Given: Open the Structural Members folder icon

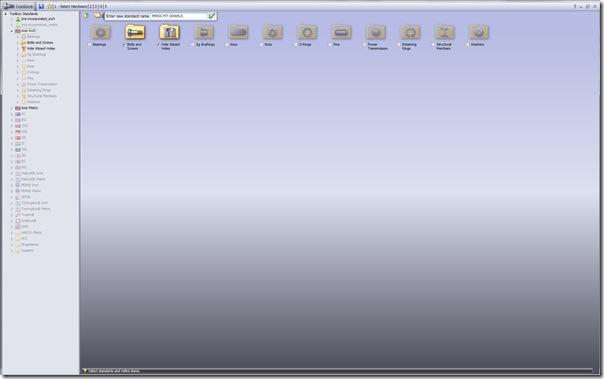Looking at the screenshot, I should click(445, 32).
